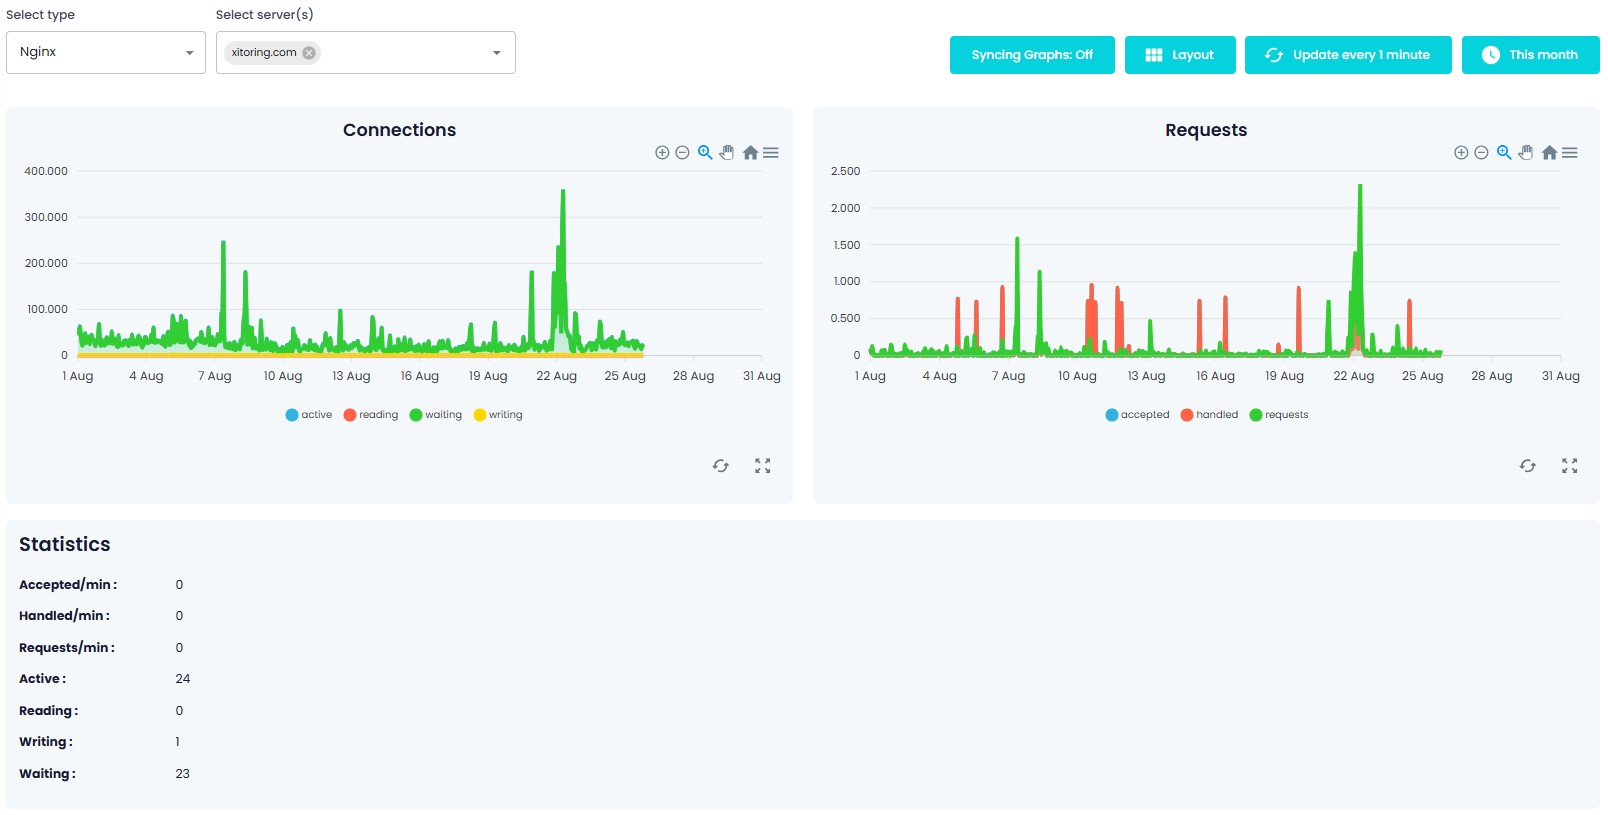This screenshot has height=815, width=1608.
Task: Select panning hand tool in Connections chart
Action: coord(727,153)
